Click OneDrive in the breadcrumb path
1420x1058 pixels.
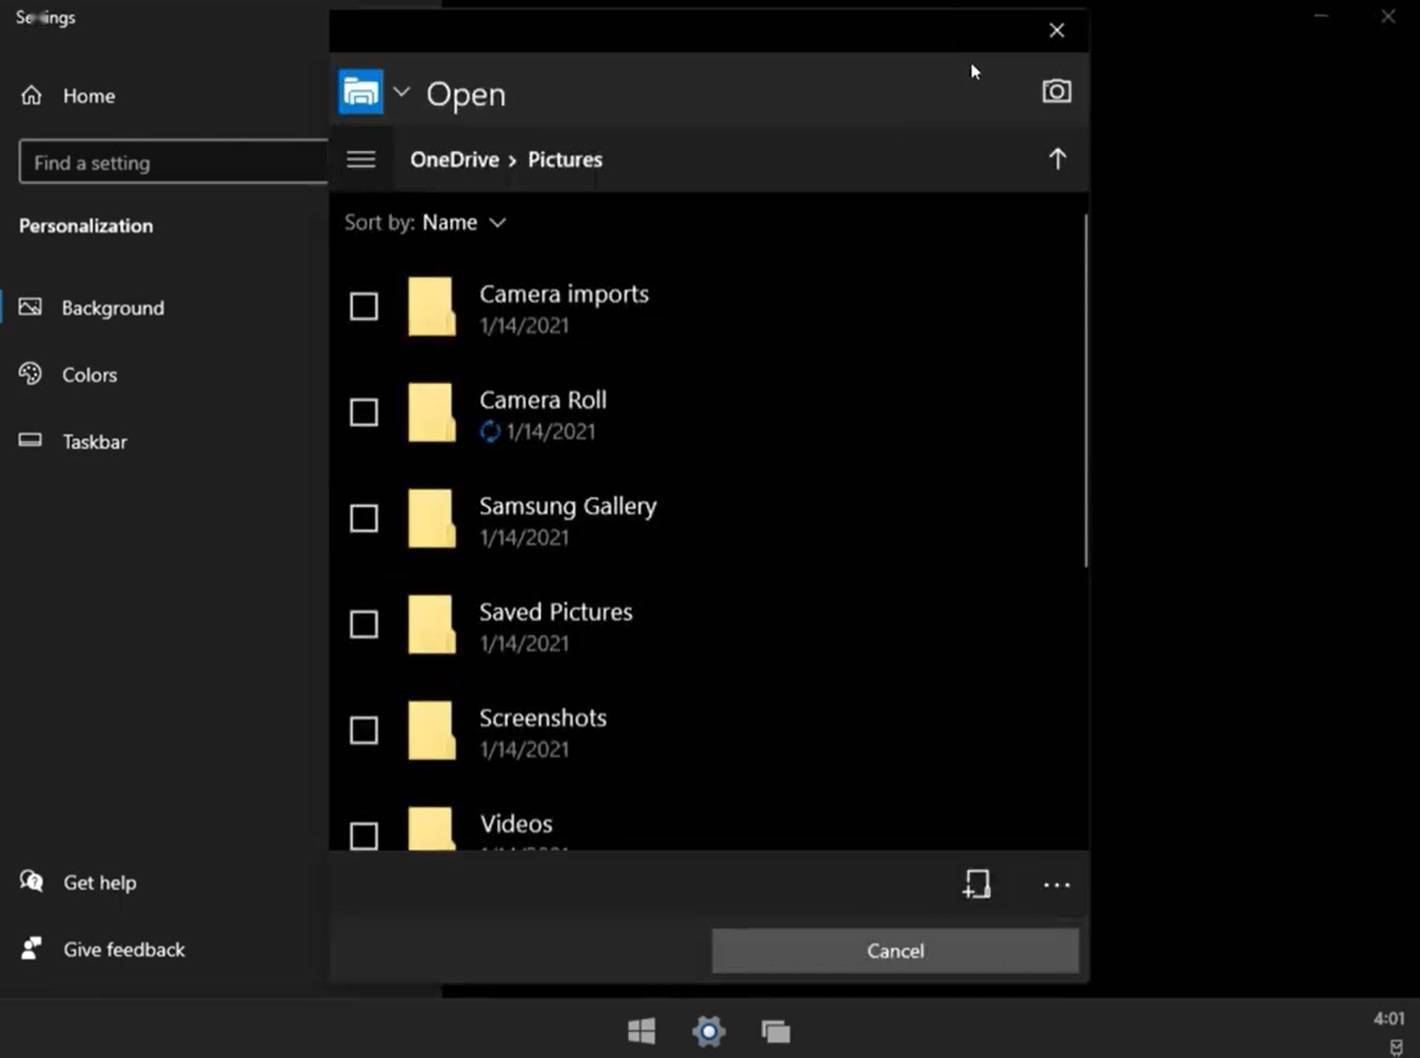click(x=454, y=159)
